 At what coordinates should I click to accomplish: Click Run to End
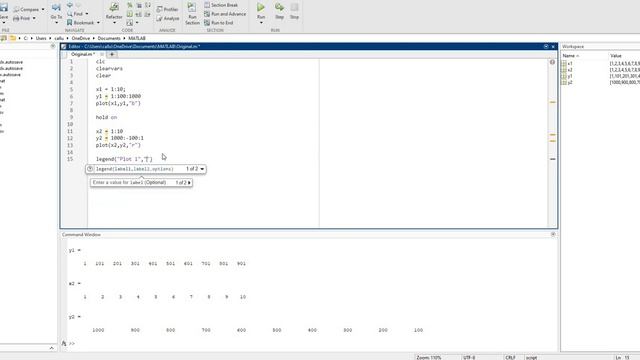218,23
